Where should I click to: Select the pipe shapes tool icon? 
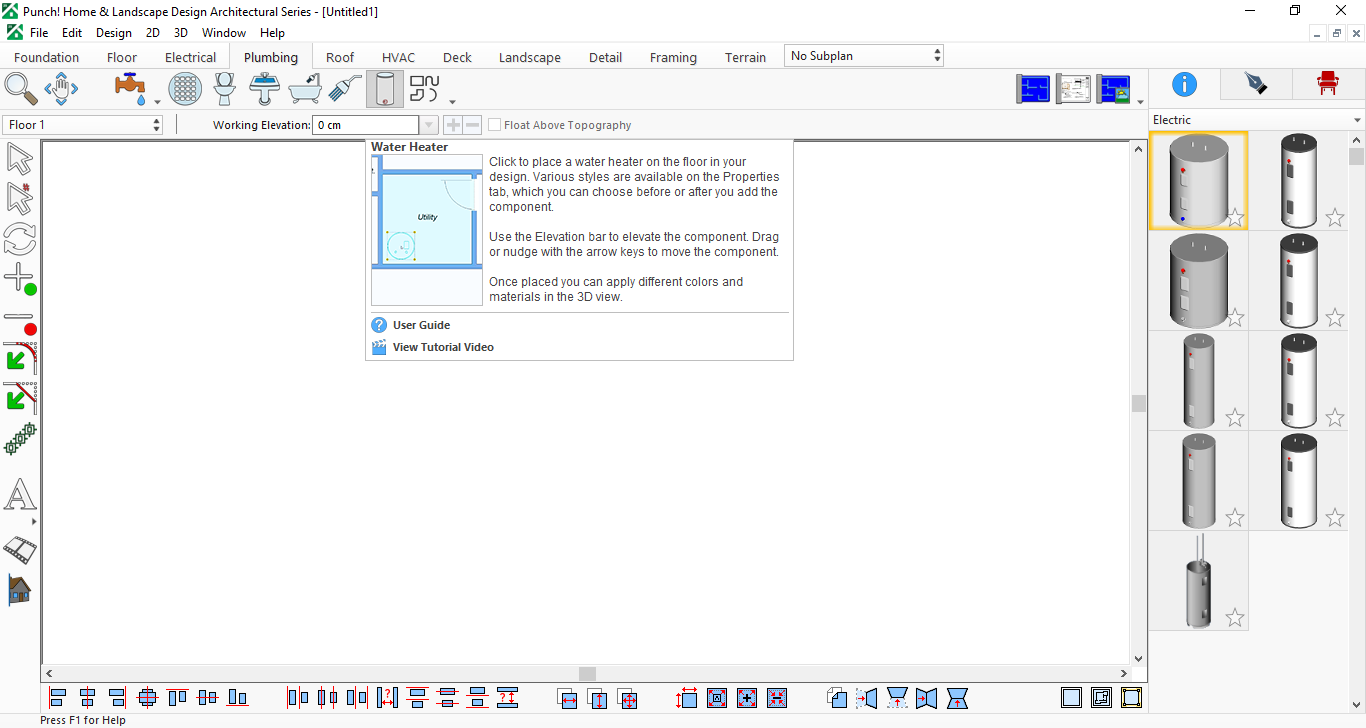(425, 88)
